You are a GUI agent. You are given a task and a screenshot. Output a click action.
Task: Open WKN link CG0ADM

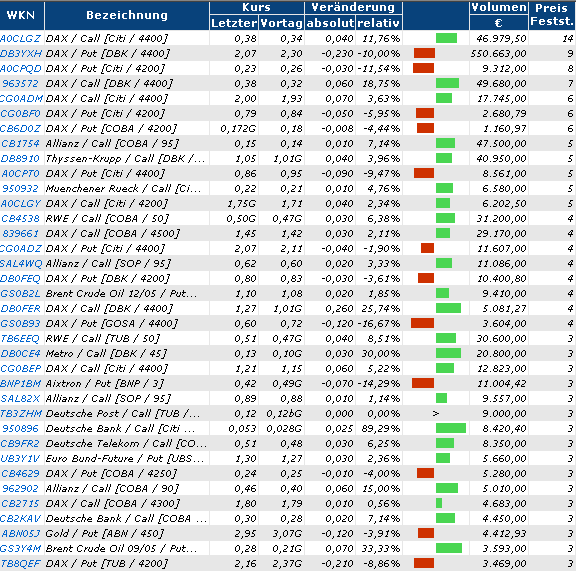(21, 98)
